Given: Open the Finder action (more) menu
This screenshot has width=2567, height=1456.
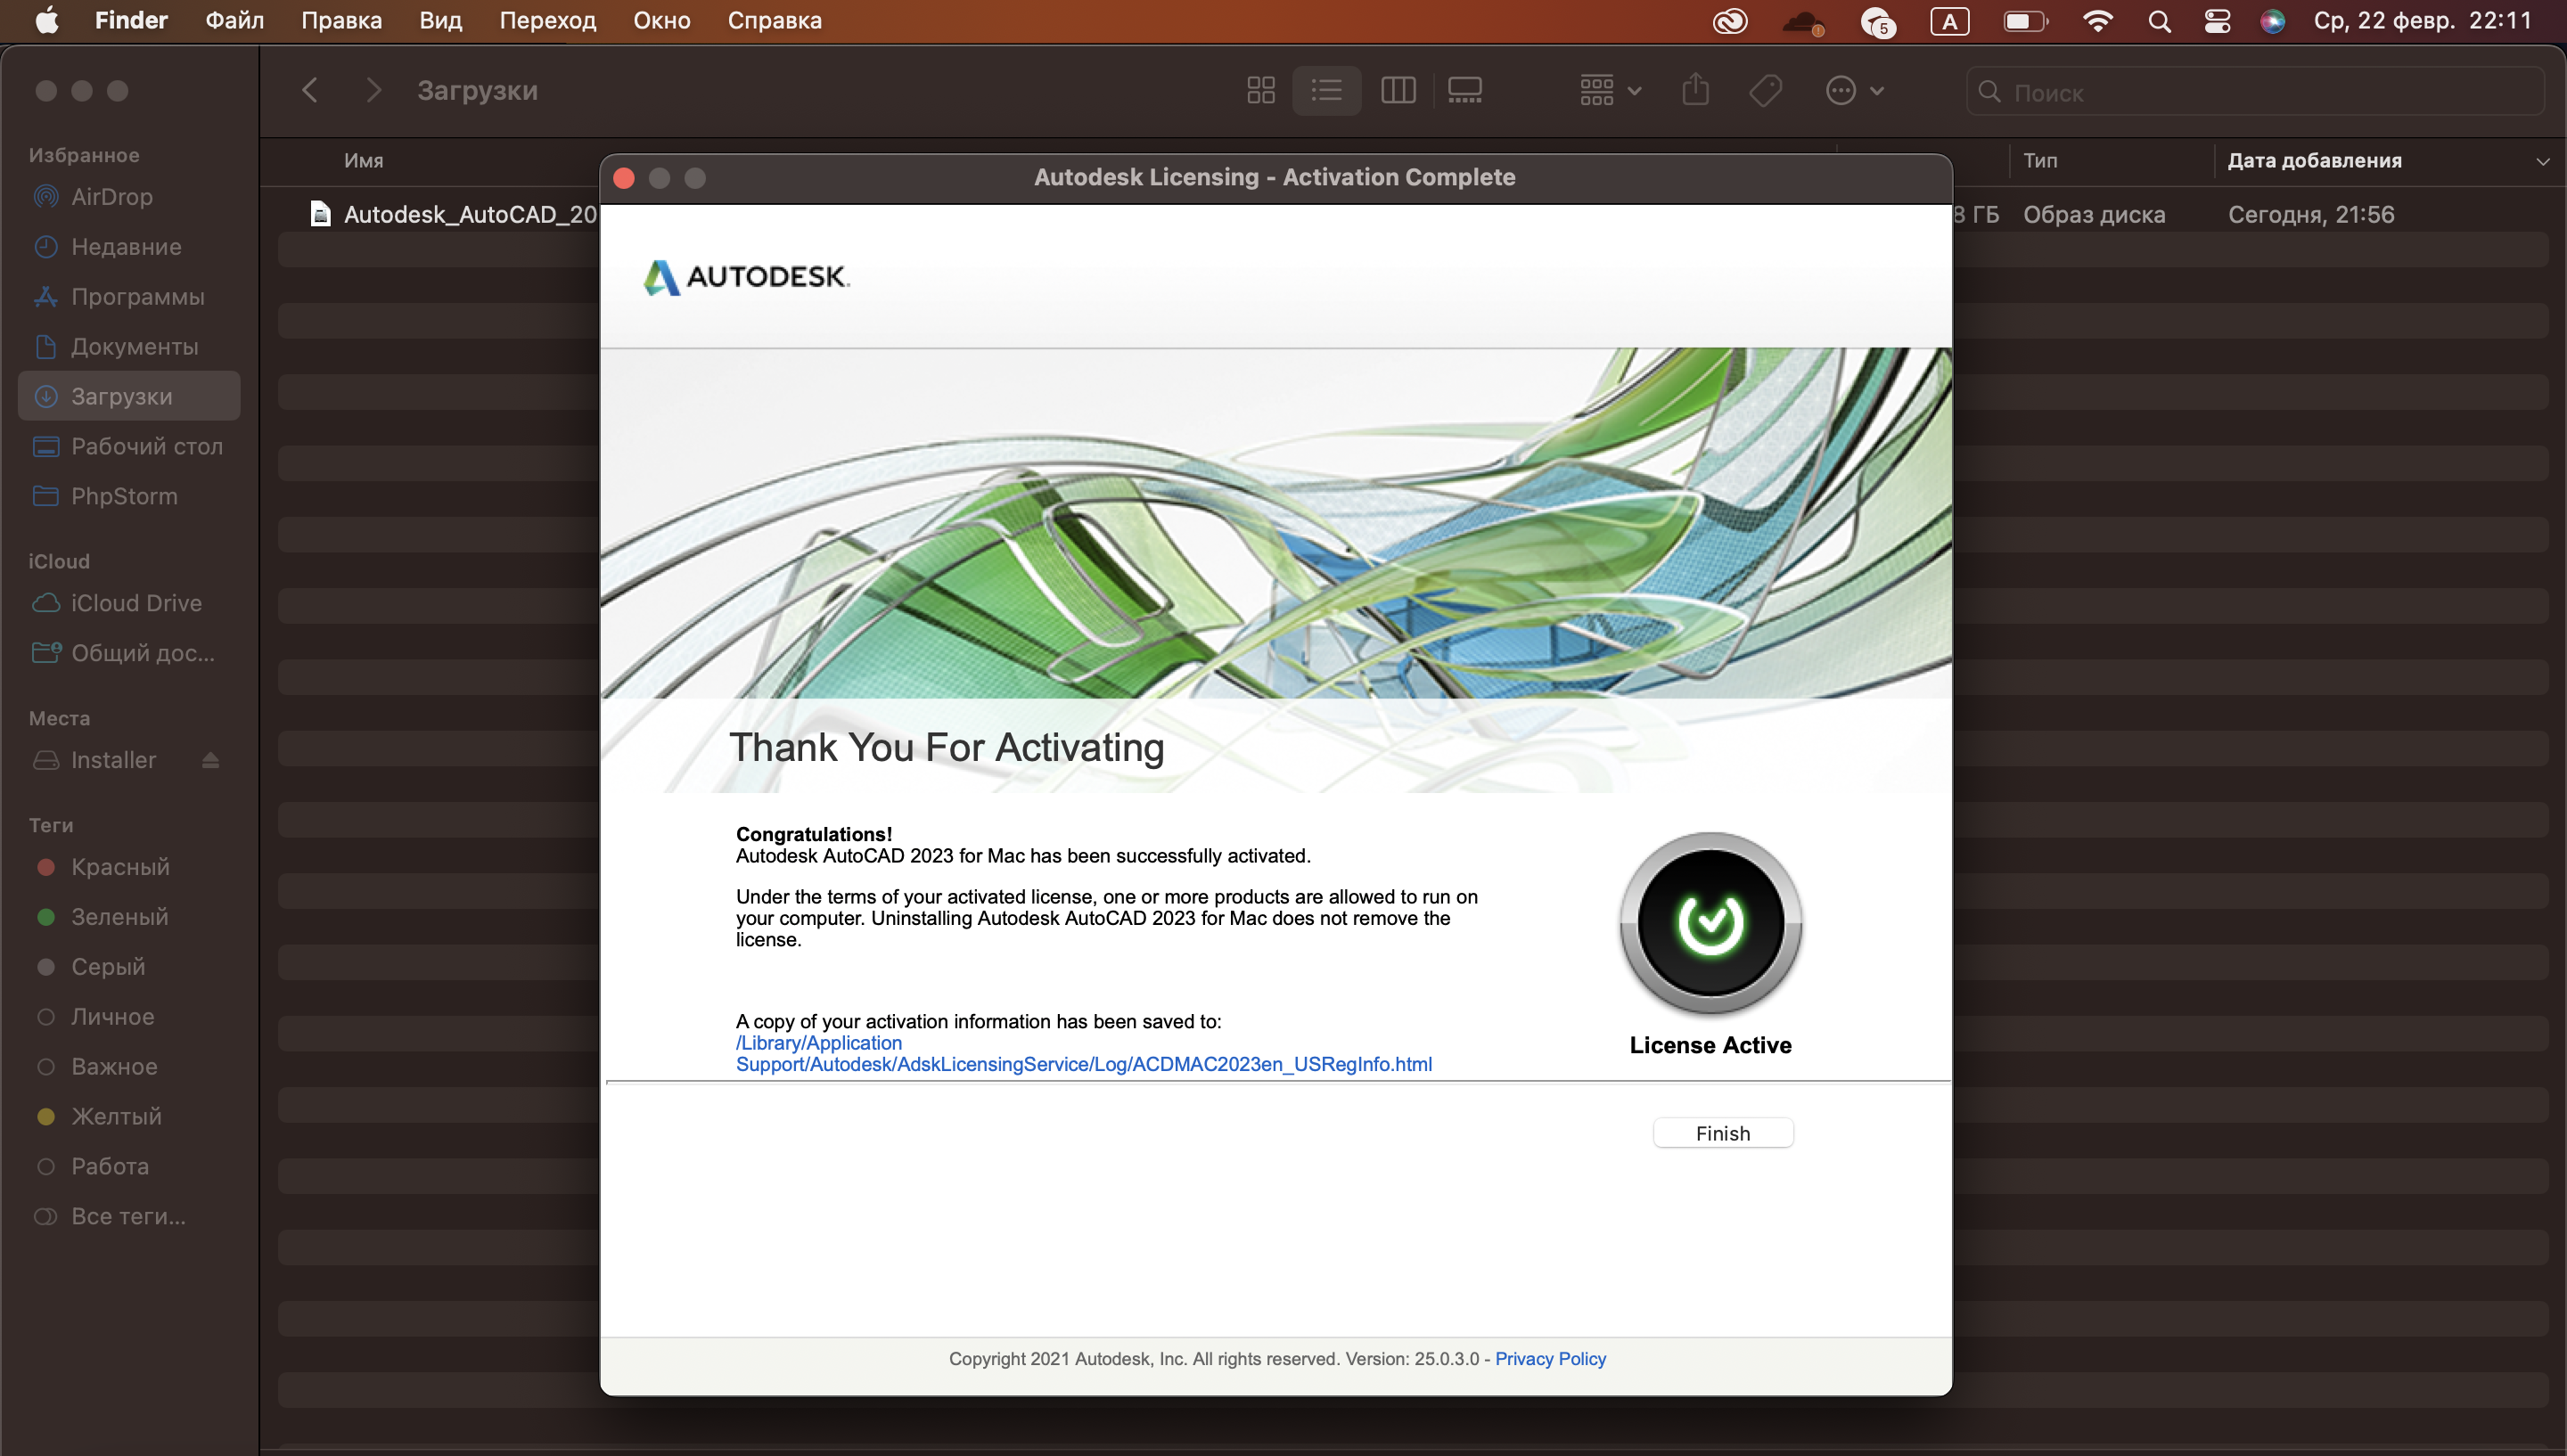Looking at the screenshot, I should (x=1855, y=91).
